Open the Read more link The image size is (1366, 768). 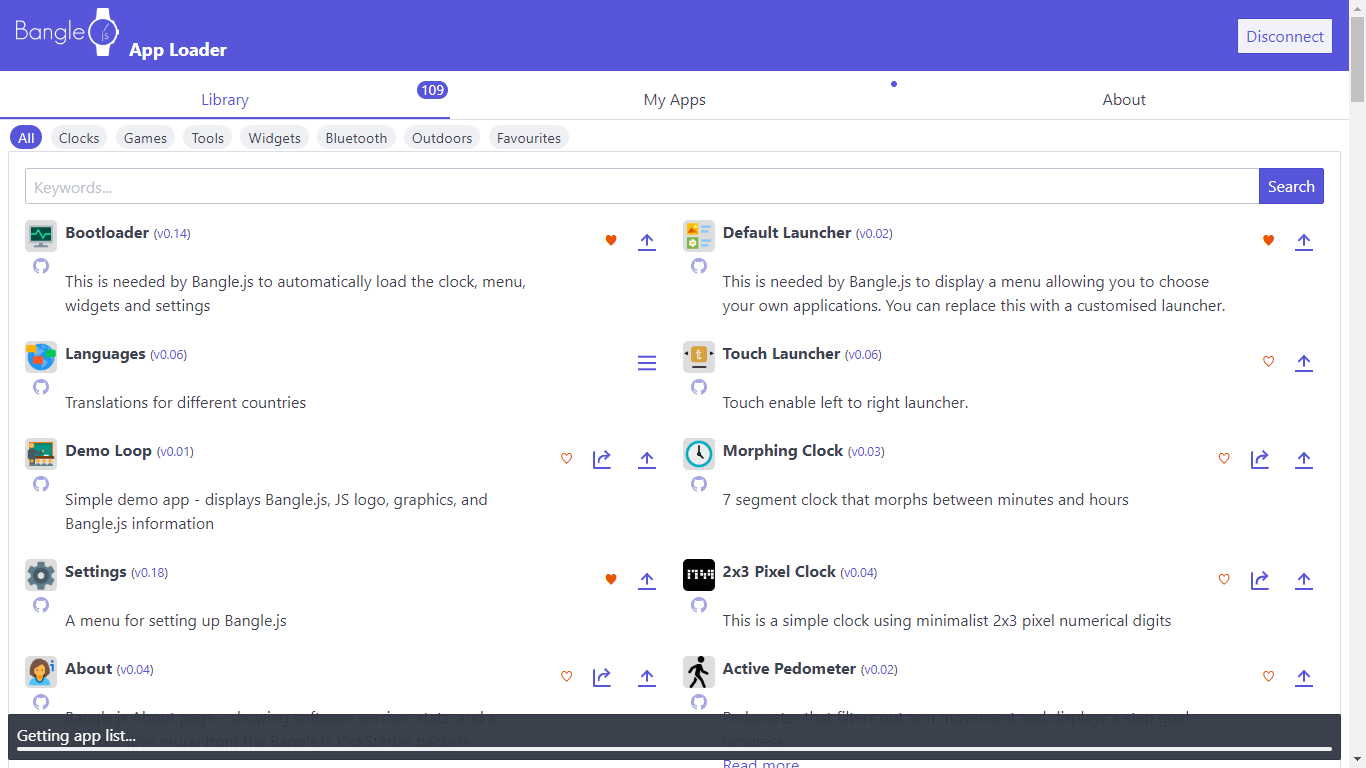(761, 764)
